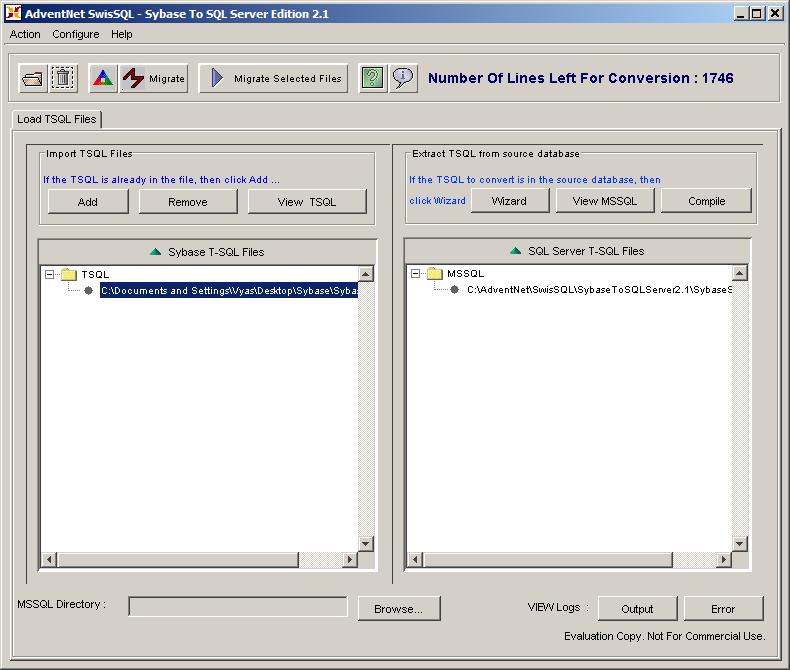The height and width of the screenshot is (670, 790).
Task: Click 'Evaluation Copy. Not For Commercial Use.' text
Action: click(x=665, y=636)
